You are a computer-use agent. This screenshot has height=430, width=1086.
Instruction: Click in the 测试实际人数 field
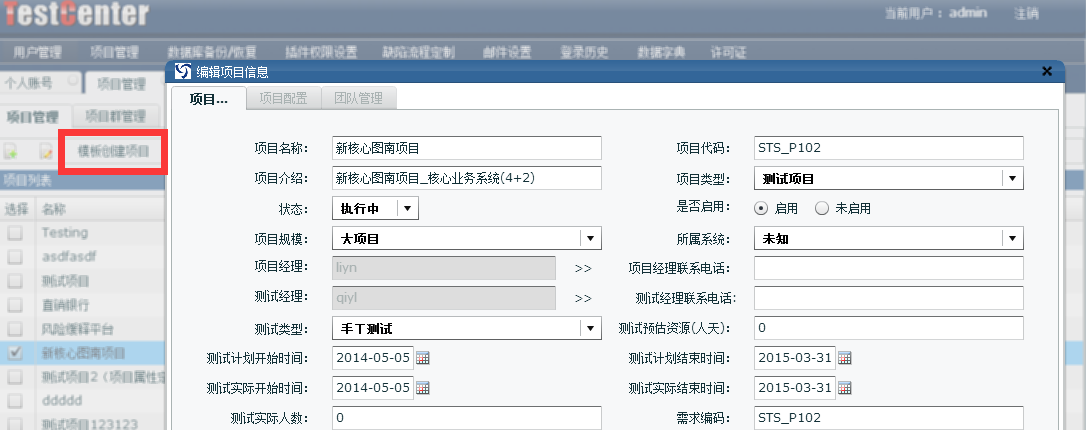point(467,418)
